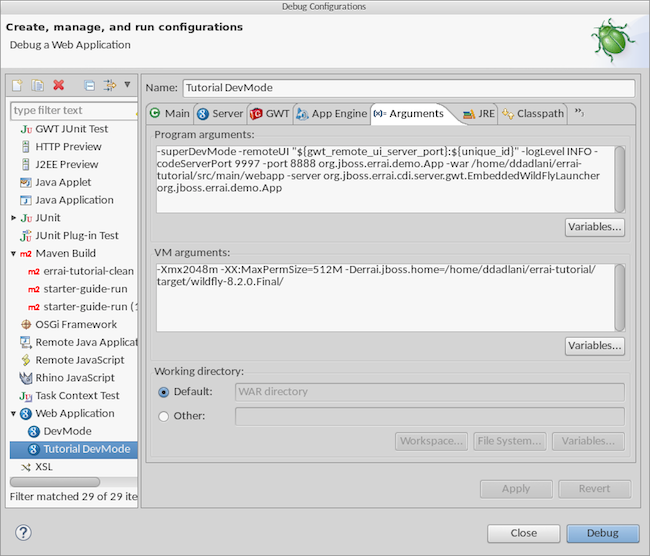Click the Filter launch configurations icon
650x556 pixels.
coord(110,85)
